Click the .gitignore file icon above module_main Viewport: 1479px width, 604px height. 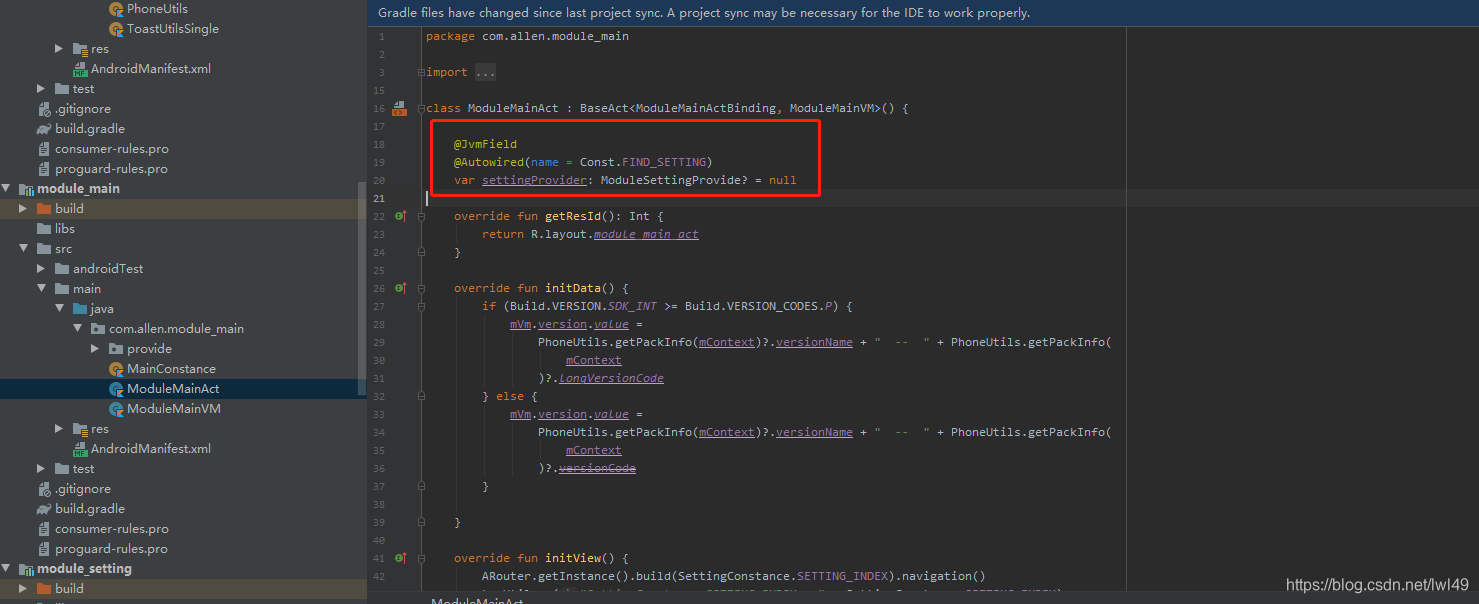pos(44,109)
